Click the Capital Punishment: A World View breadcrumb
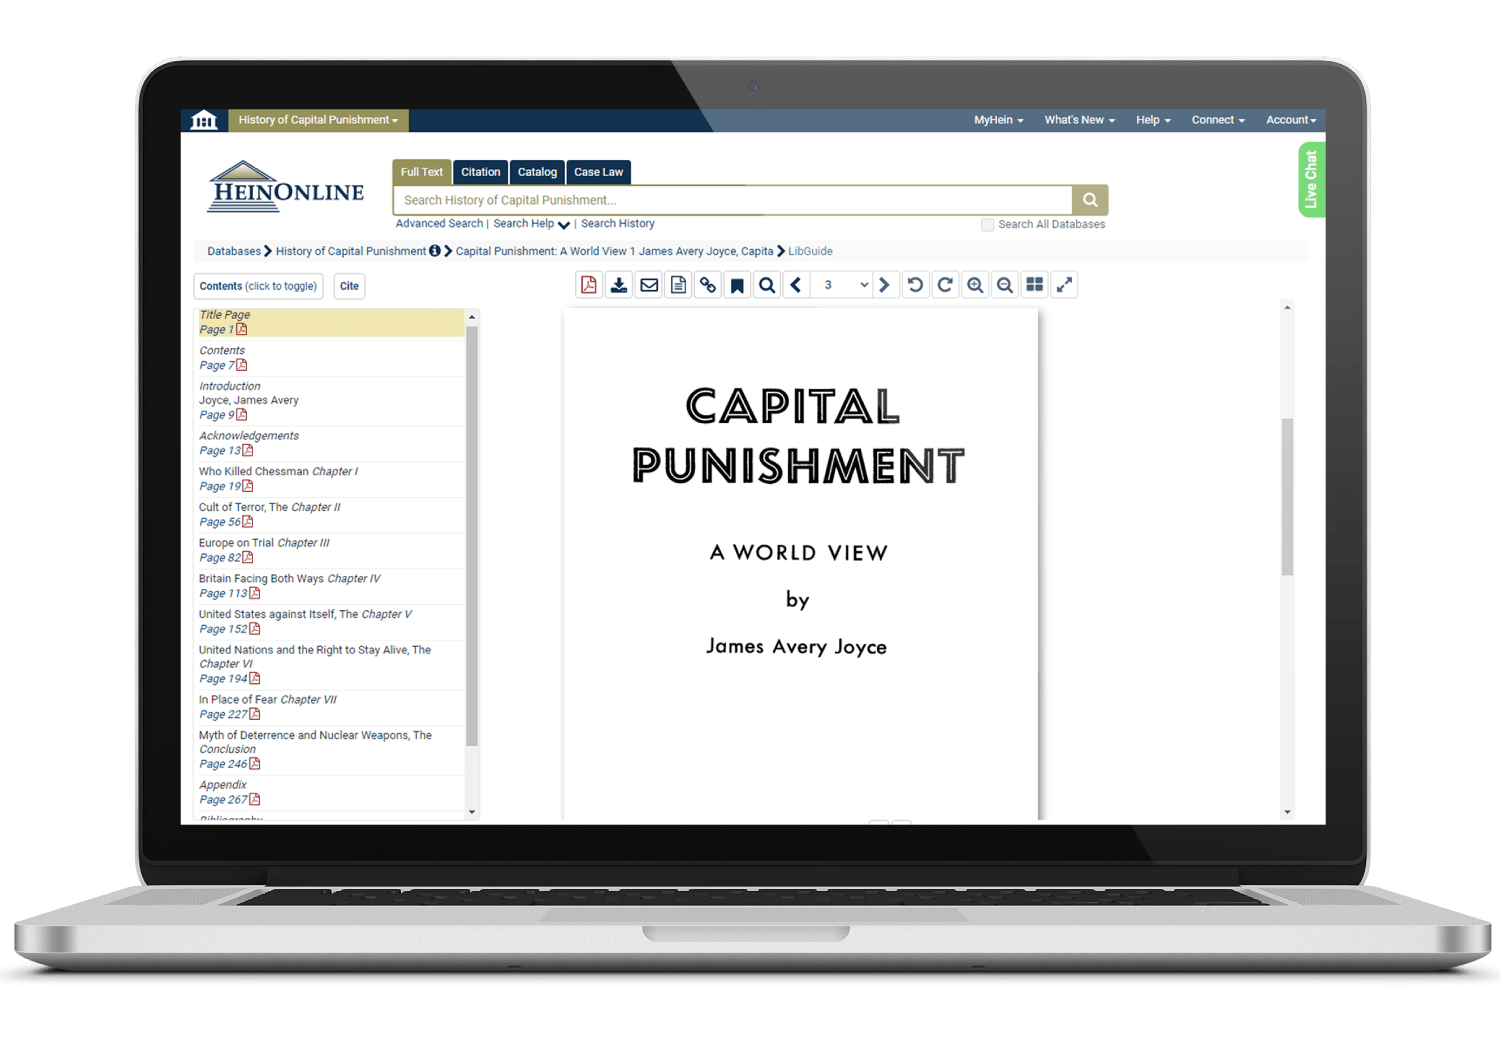This screenshot has height=1042, width=1500. 614,251
